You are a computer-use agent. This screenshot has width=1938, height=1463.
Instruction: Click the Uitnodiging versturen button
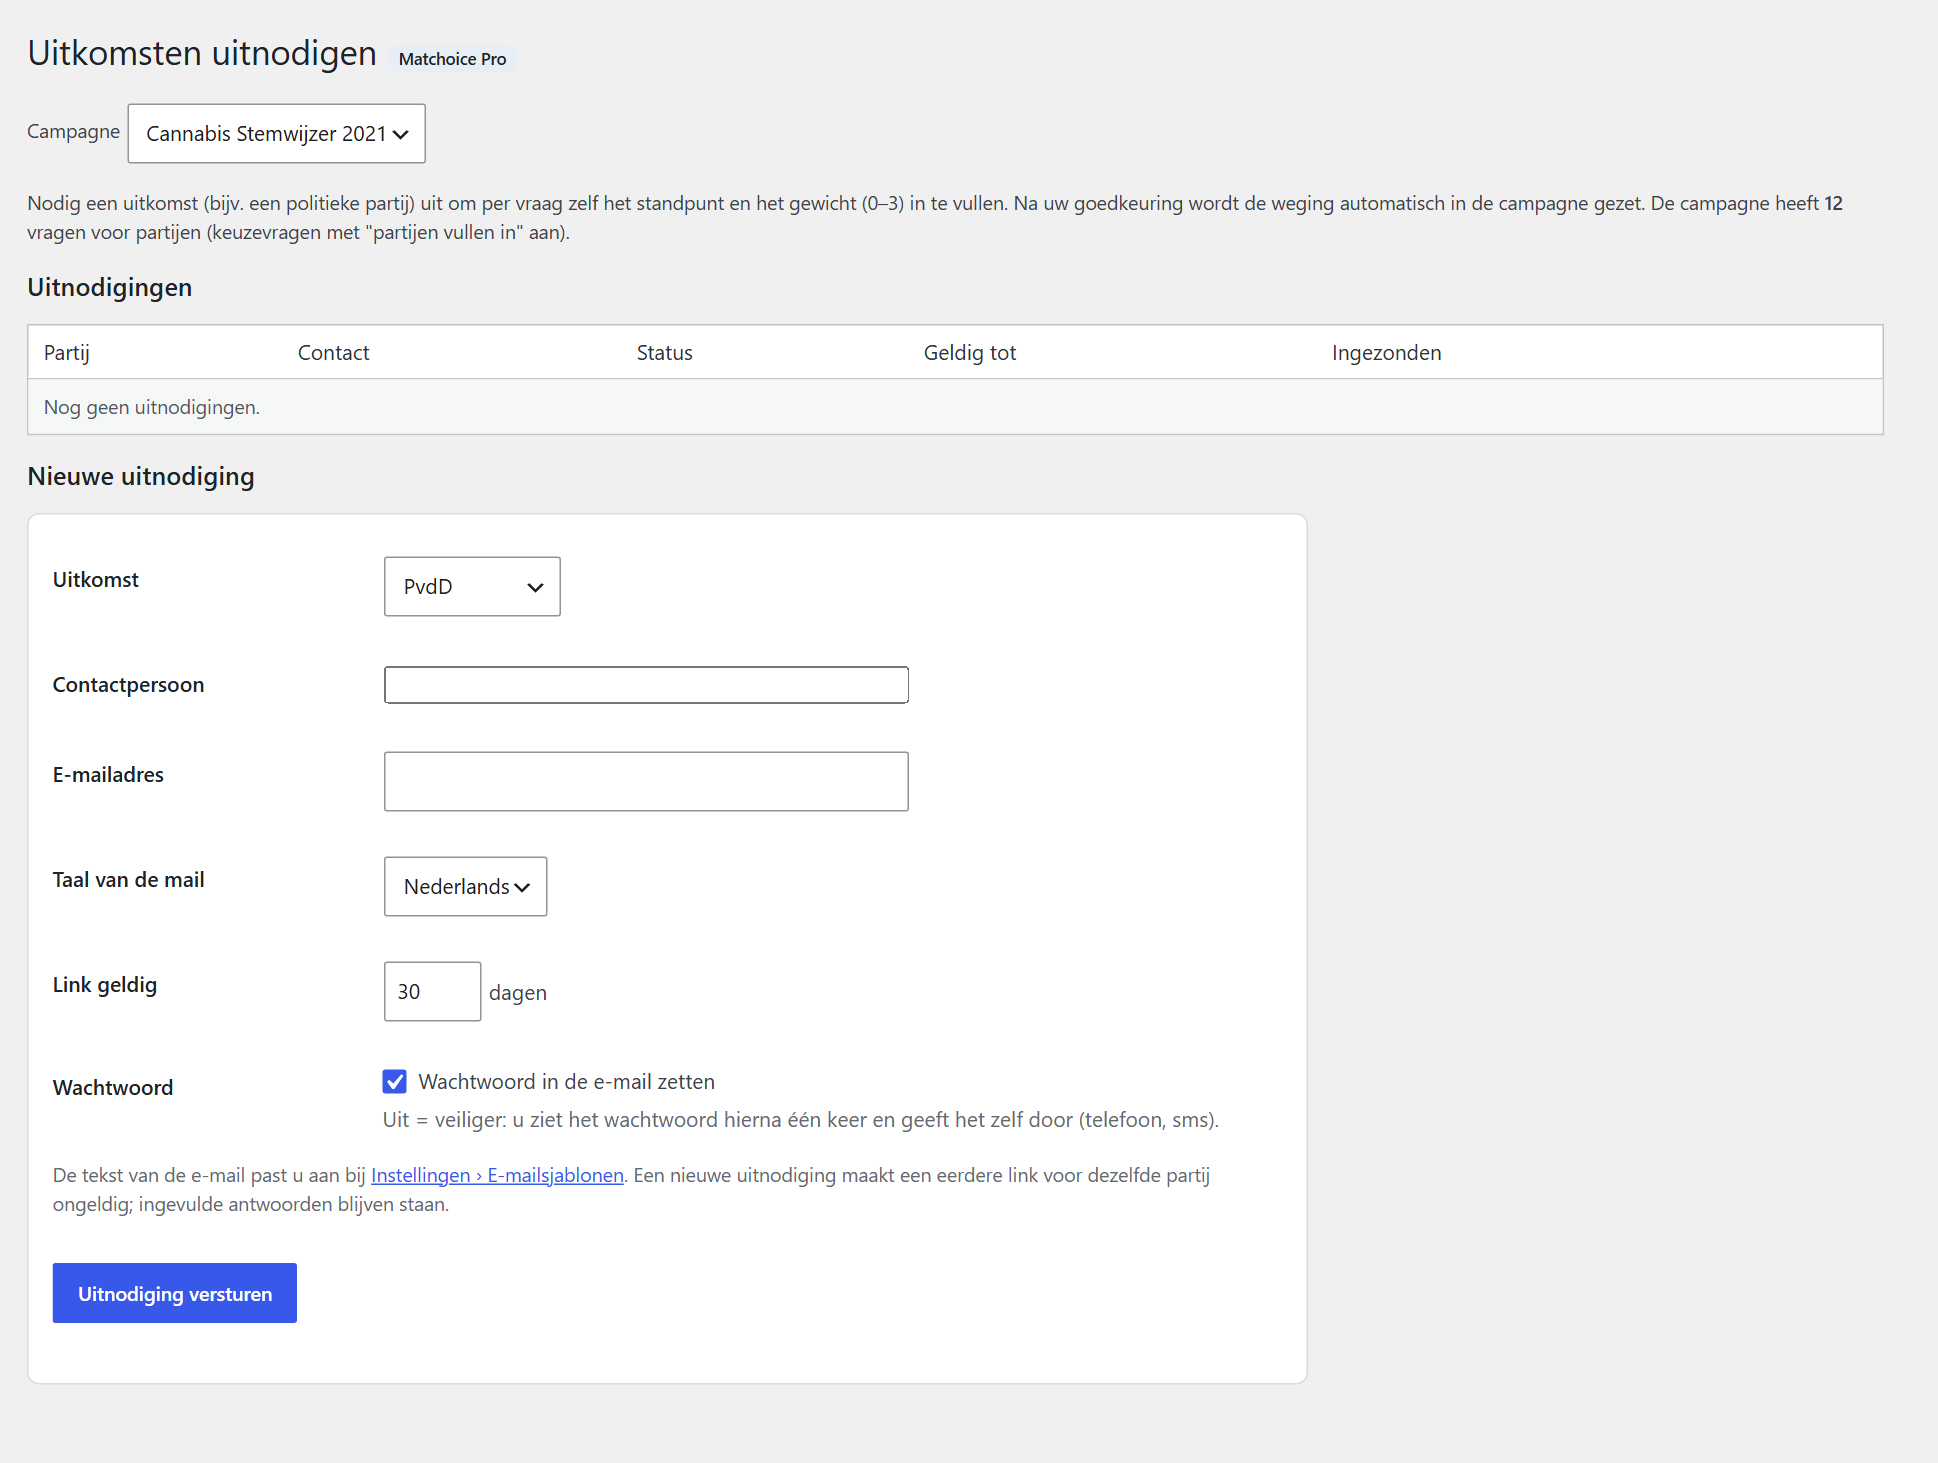175,1293
